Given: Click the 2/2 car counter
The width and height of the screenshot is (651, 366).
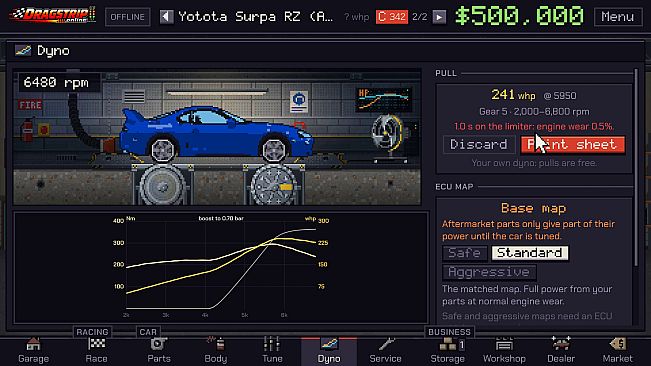Looking at the screenshot, I should pos(420,17).
